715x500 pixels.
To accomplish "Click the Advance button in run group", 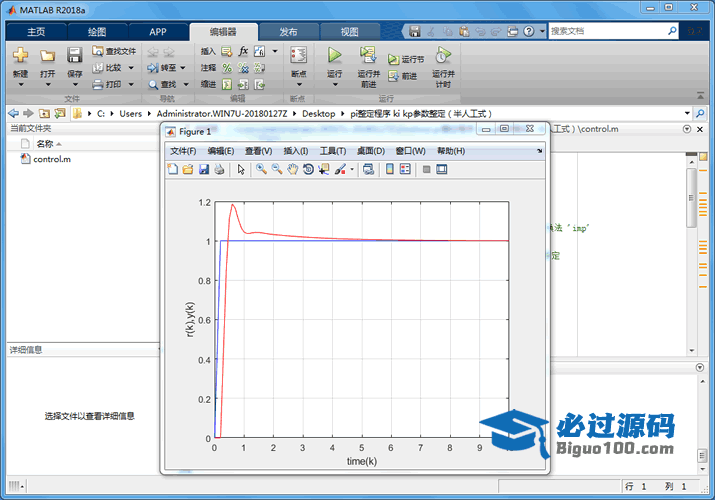I will pos(403,76).
